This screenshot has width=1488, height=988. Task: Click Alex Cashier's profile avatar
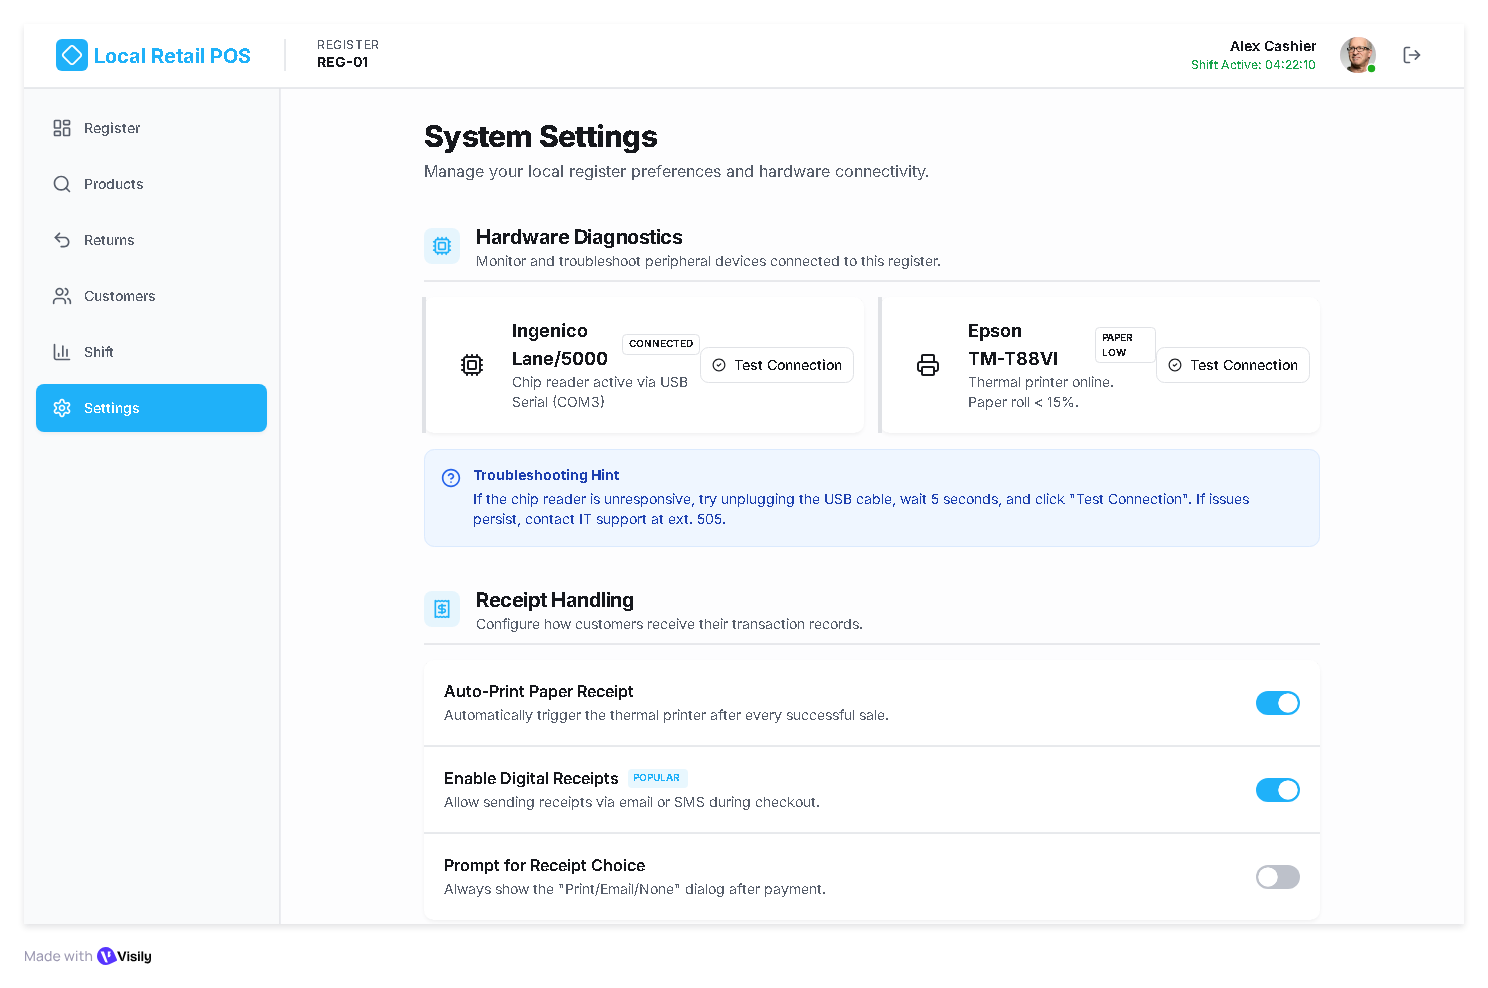[1357, 55]
